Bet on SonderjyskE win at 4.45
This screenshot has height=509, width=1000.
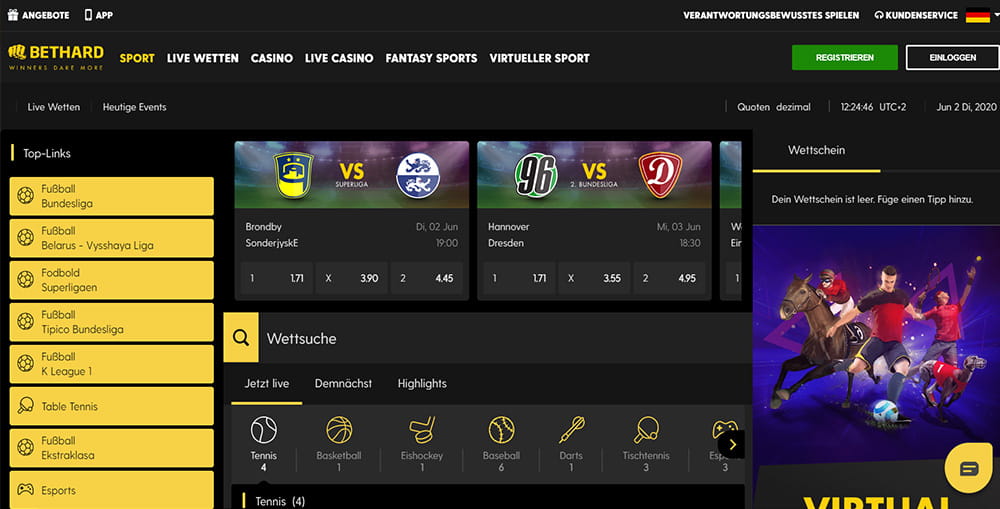427,278
